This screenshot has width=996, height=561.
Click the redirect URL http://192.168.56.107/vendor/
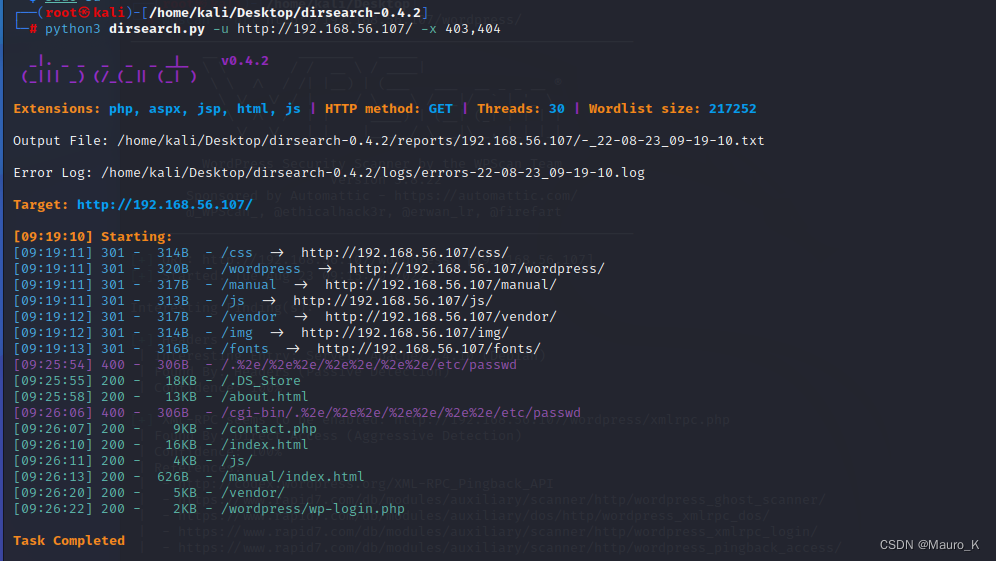coord(441,316)
